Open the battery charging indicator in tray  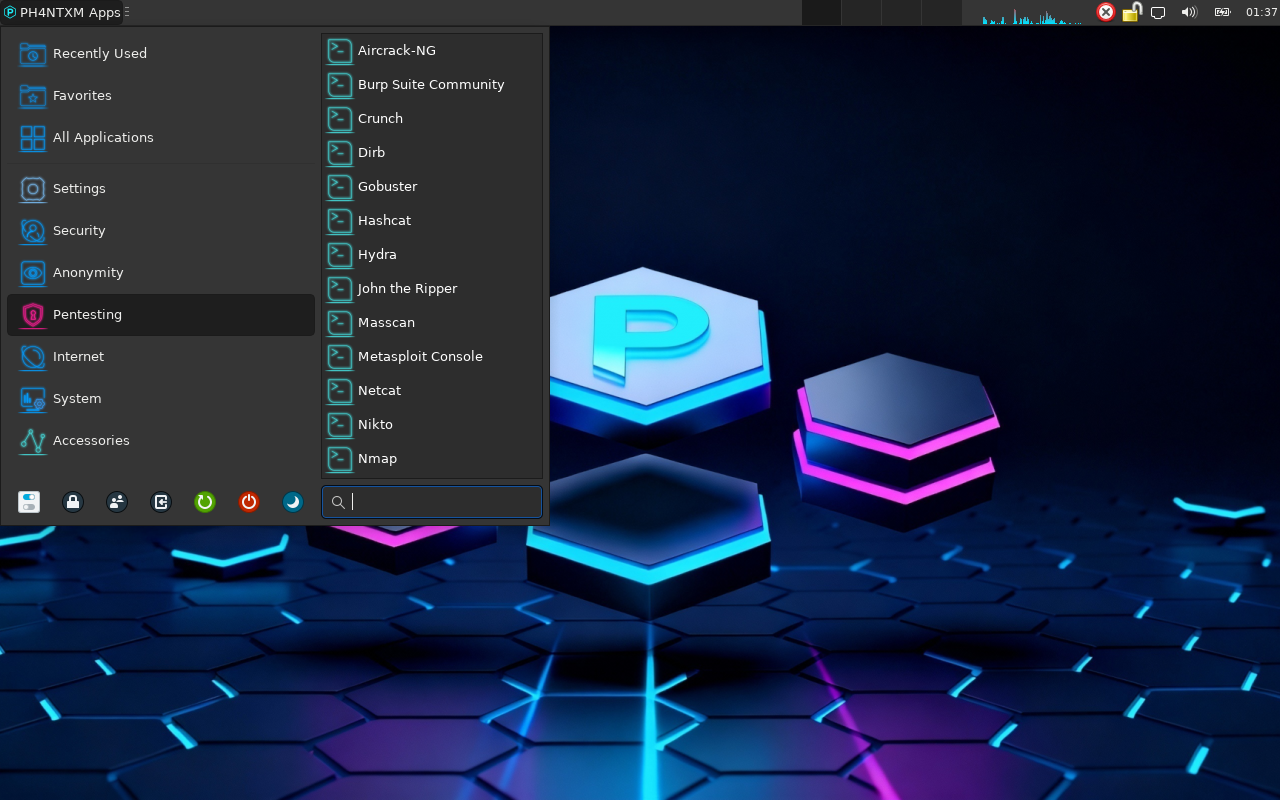[1221, 13]
